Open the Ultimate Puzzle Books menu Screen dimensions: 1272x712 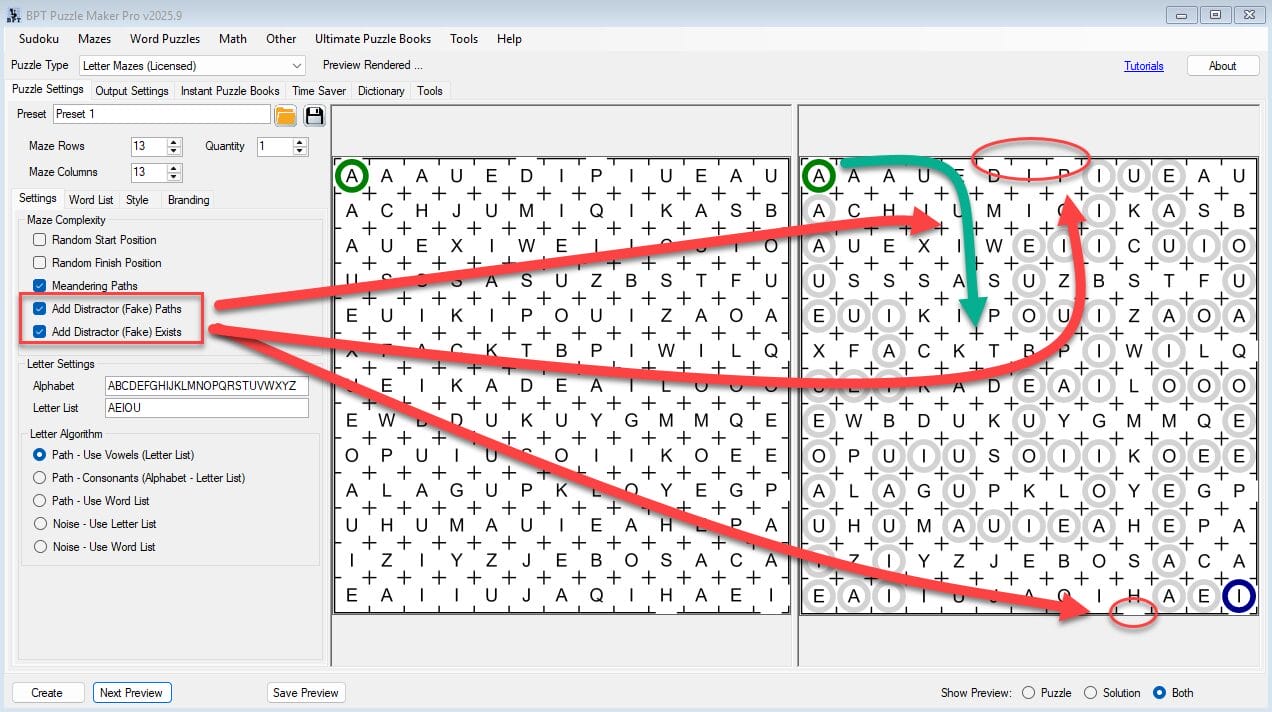(x=373, y=39)
